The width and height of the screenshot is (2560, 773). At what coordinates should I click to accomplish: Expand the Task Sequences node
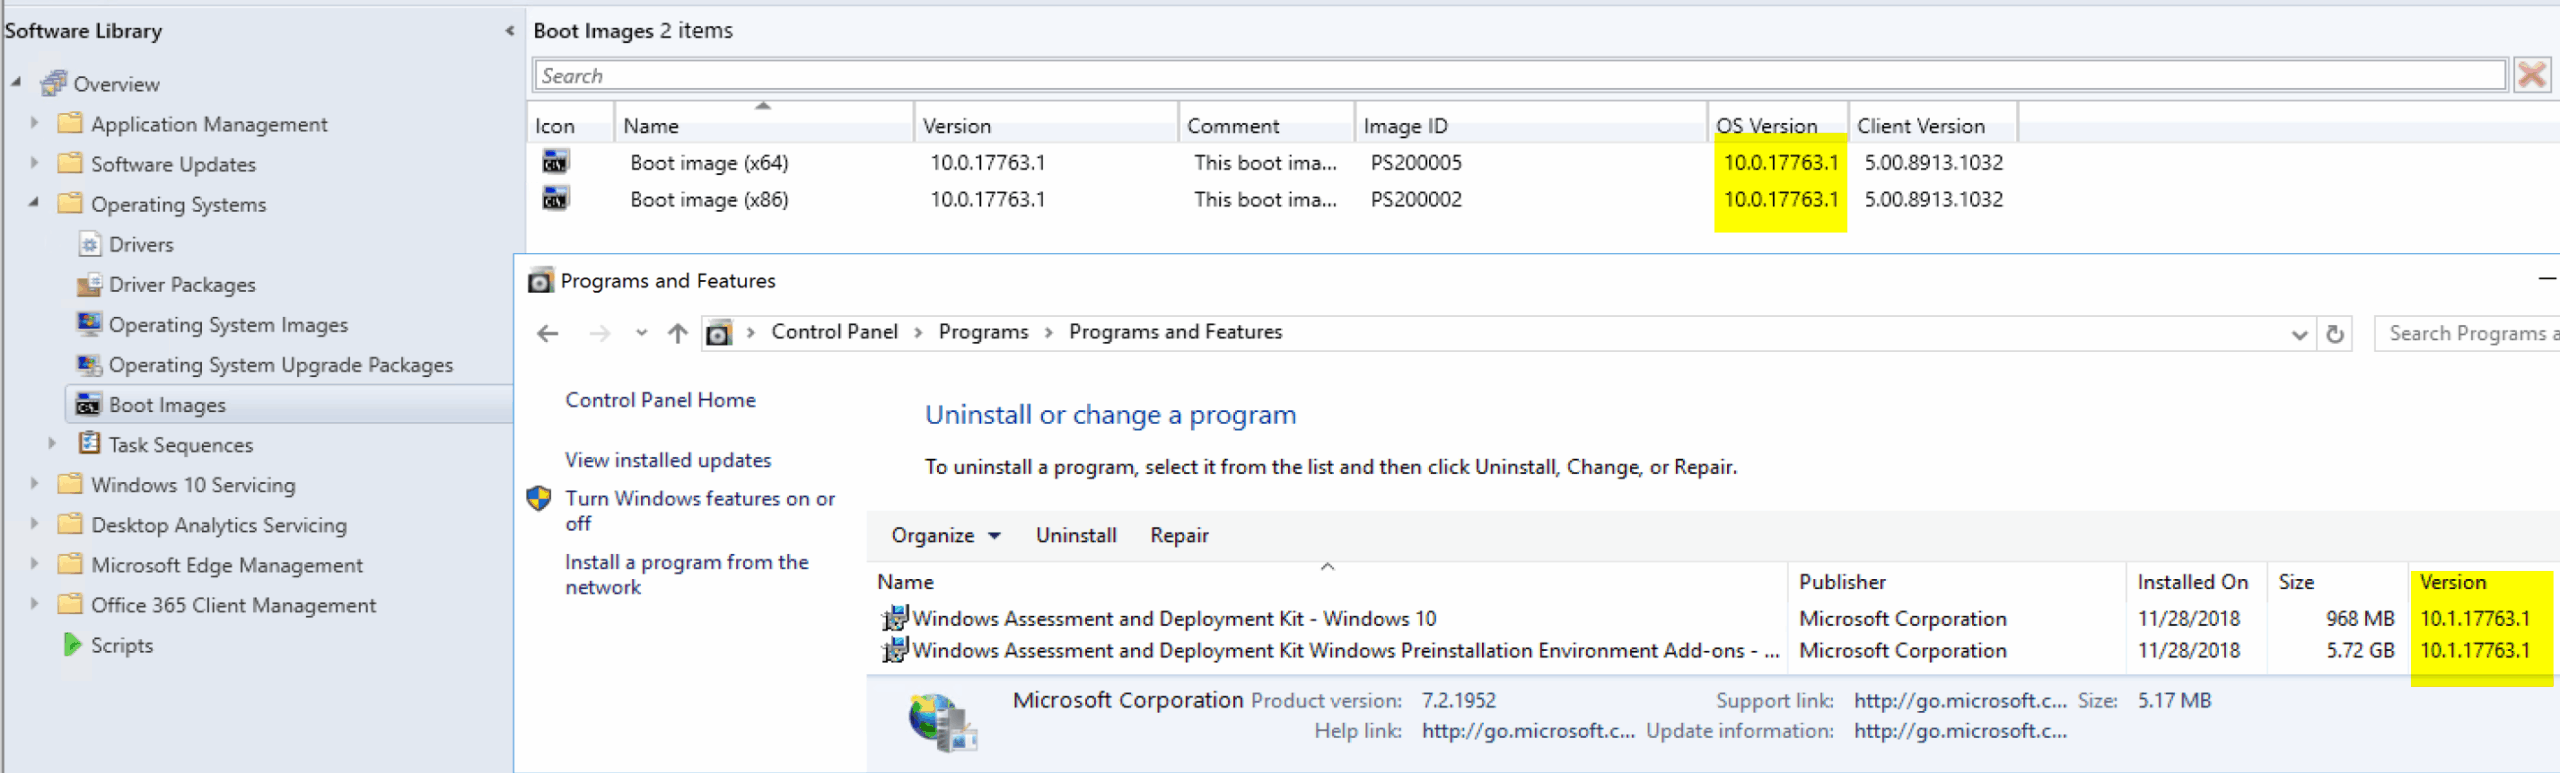tap(52, 443)
